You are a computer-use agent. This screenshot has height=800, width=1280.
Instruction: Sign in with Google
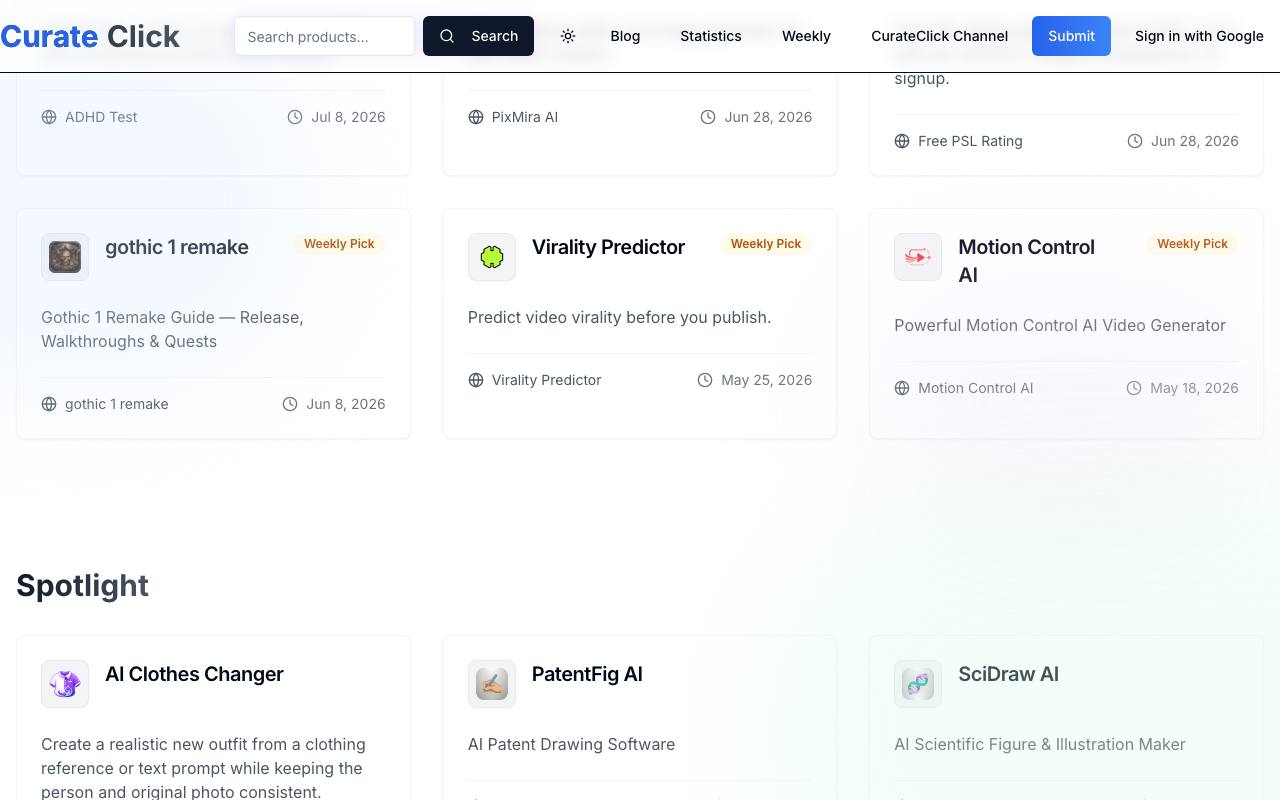pyautogui.click(x=1199, y=36)
